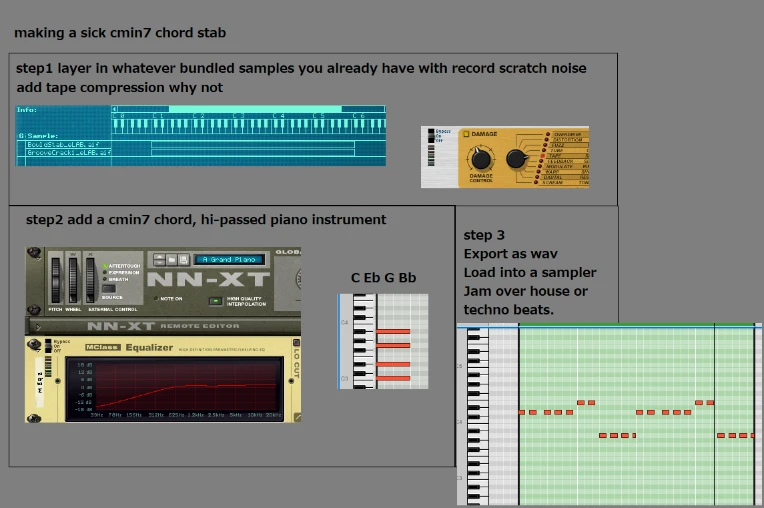Select the lit Tape damage type LED

coord(543,156)
